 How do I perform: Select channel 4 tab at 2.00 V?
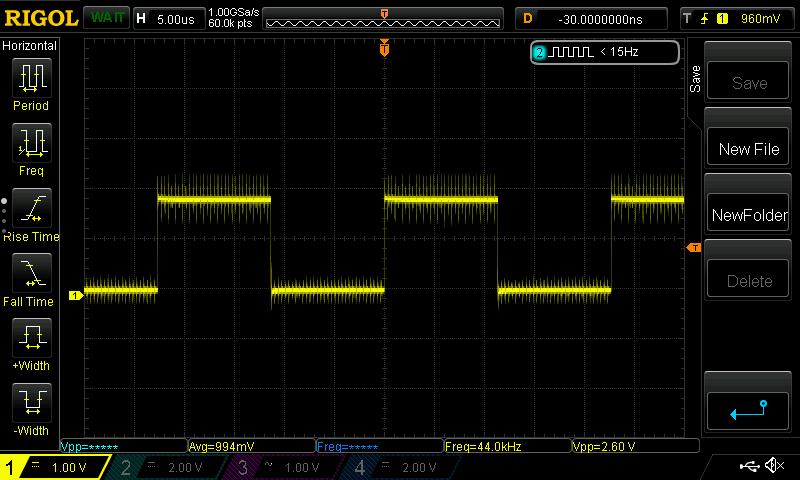pyautogui.click(x=401, y=467)
